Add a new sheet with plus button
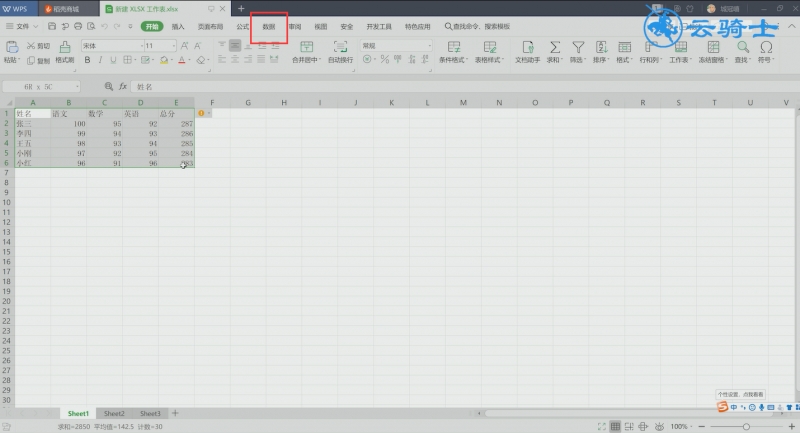800x433 pixels. (175, 413)
